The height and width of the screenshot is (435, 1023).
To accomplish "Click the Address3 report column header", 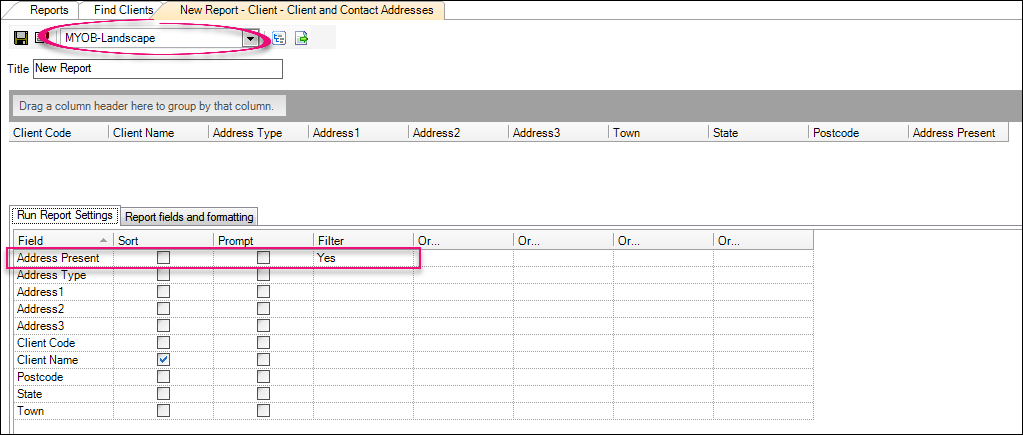I will point(558,133).
